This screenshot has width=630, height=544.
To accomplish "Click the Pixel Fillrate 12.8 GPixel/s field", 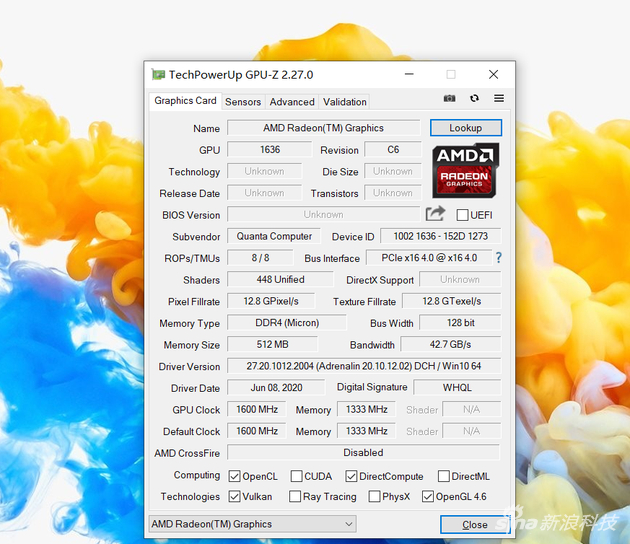I will click(271, 301).
